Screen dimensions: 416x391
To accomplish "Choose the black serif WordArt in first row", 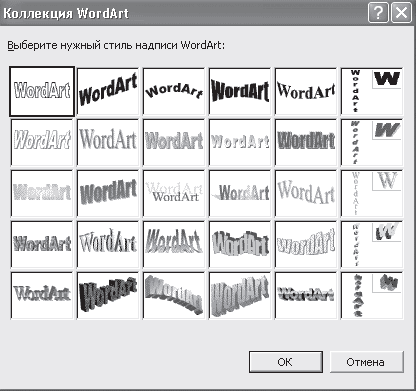I will 306,91.
